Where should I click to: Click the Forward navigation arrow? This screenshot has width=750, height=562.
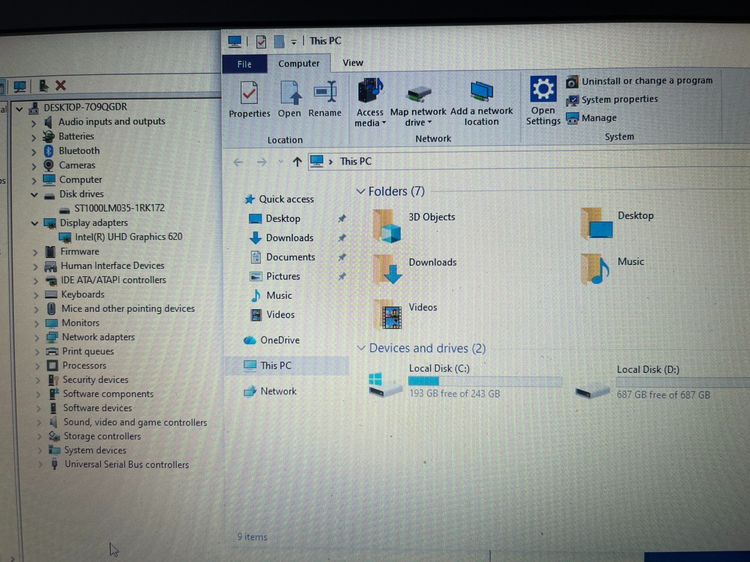pos(262,162)
